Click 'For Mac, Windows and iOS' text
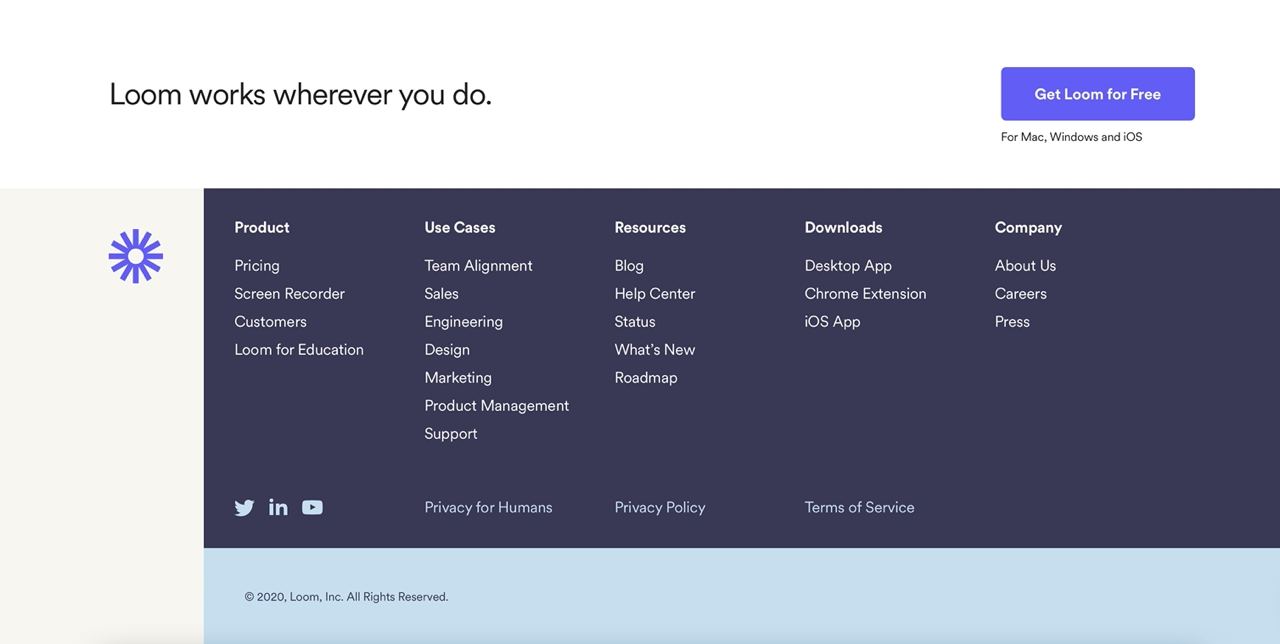1280x644 pixels. pyautogui.click(x=1071, y=137)
